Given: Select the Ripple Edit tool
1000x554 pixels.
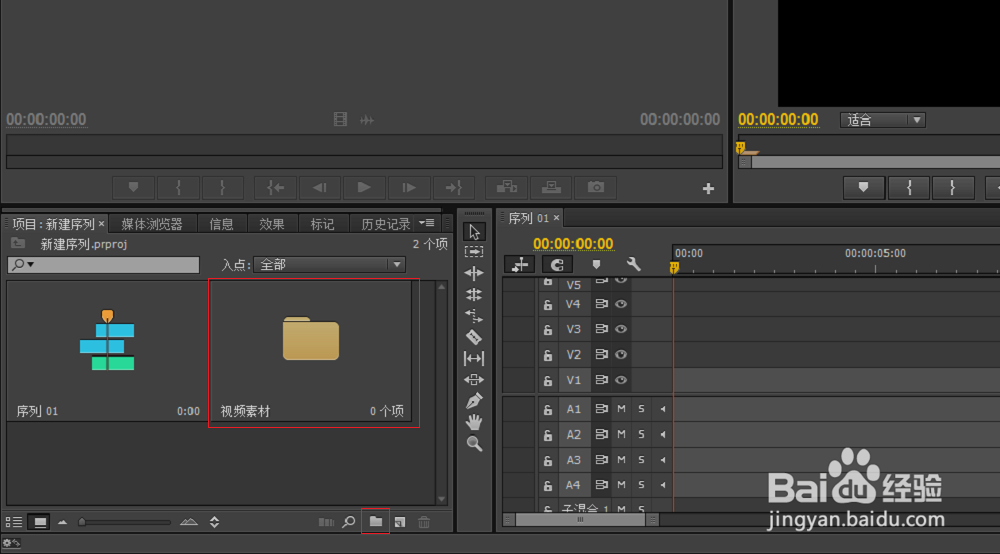Looking at the screenshot, I should point(474,273).
